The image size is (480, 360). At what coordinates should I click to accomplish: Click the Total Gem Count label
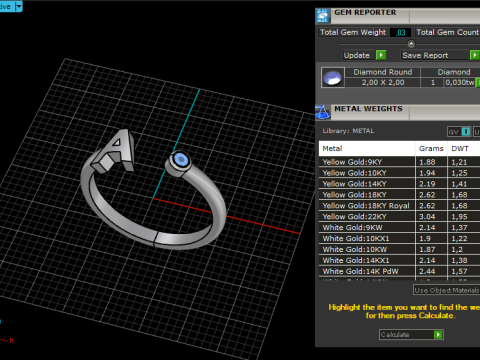pos(447,32)
